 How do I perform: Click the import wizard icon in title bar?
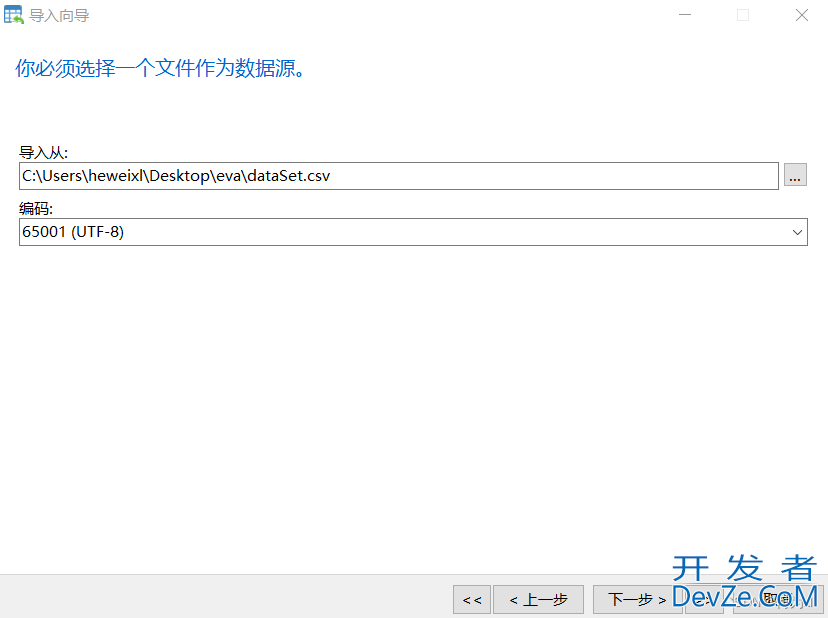(x=14, y=15)
